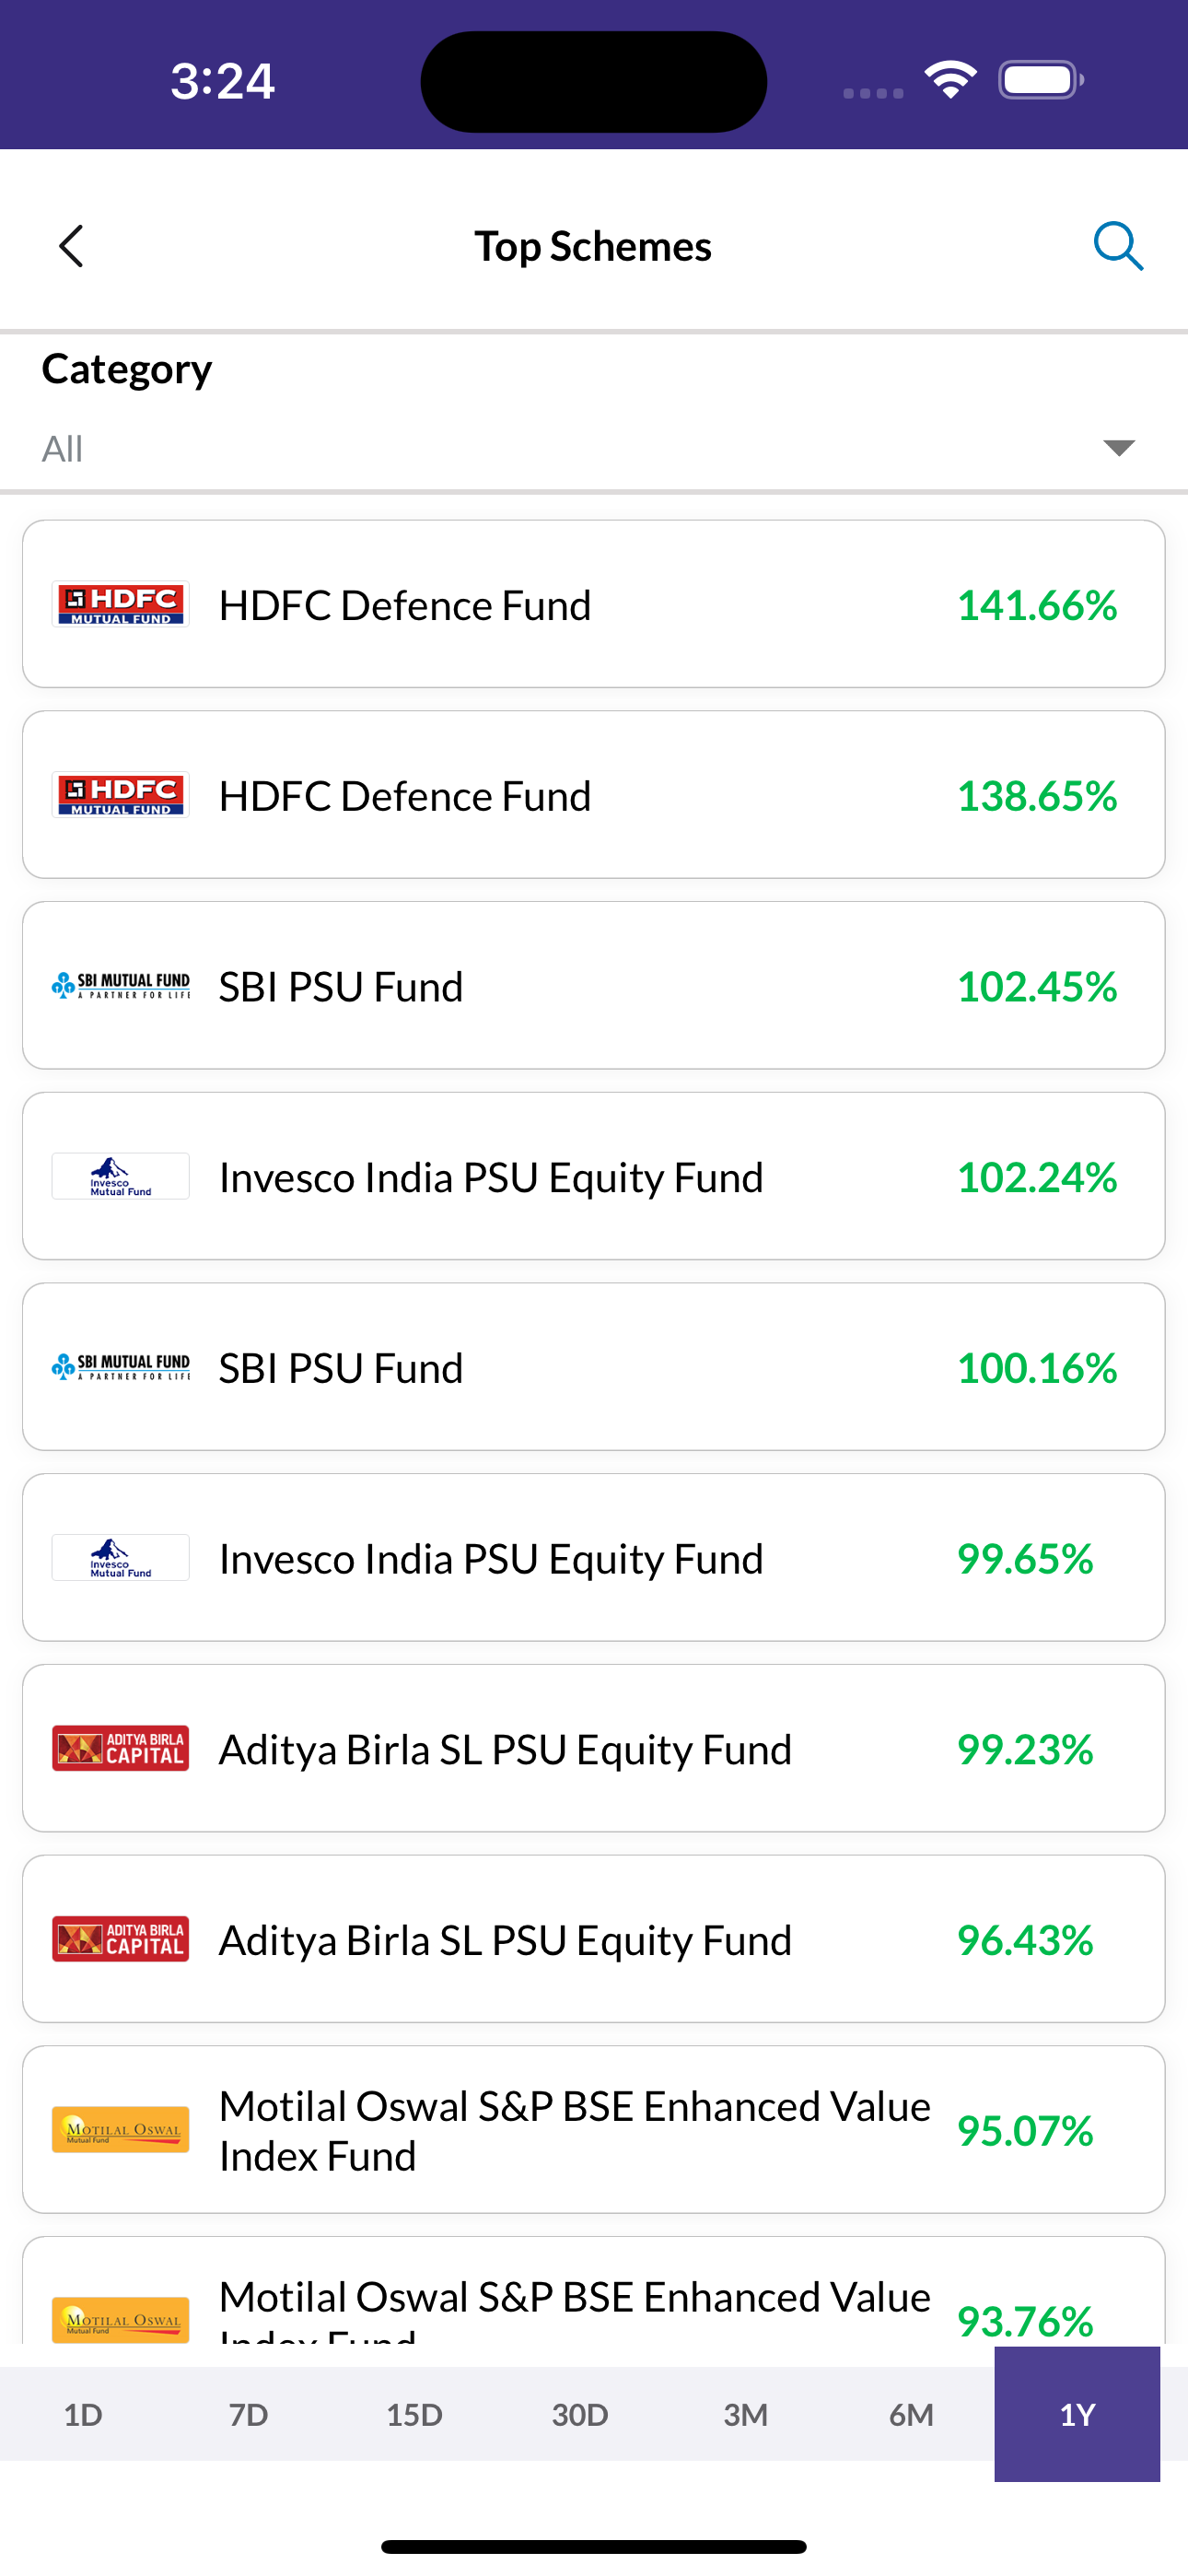The image size is (1188, 2576).
Task: Tap the back arrow icon
Action: pyautogui.click(x=71, y=246)
